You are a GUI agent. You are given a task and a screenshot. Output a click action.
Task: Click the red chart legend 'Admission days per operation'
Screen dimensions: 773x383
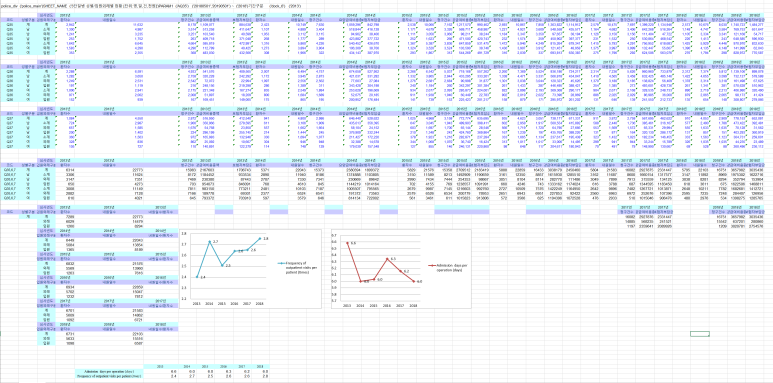[x=448, y=268]
